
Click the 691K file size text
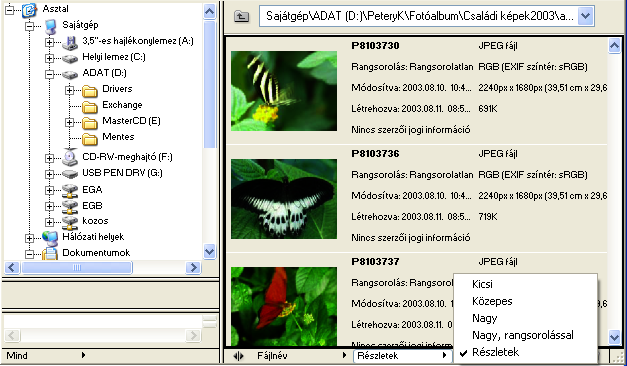pyautogui.click(x=488, y=109)
